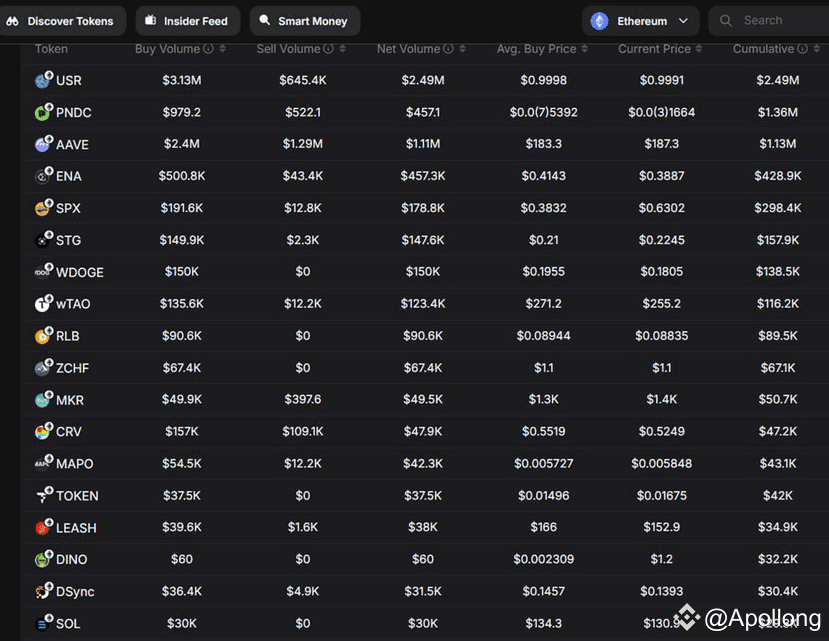Click the TOKEN token icon
This screenshot has height=641, width=829.
pos(44,496)
